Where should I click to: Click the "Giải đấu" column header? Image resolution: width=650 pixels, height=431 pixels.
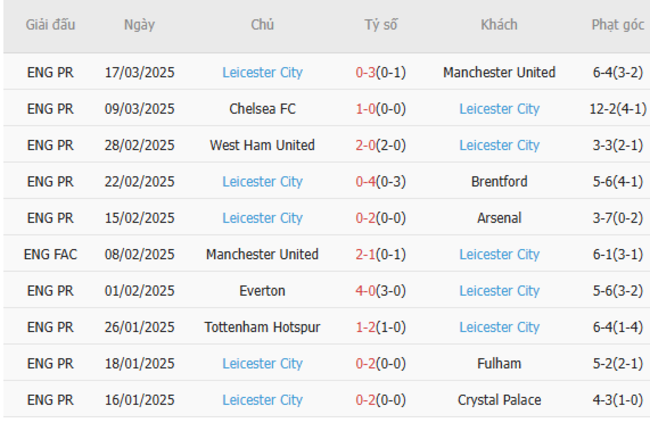(50, 25)
